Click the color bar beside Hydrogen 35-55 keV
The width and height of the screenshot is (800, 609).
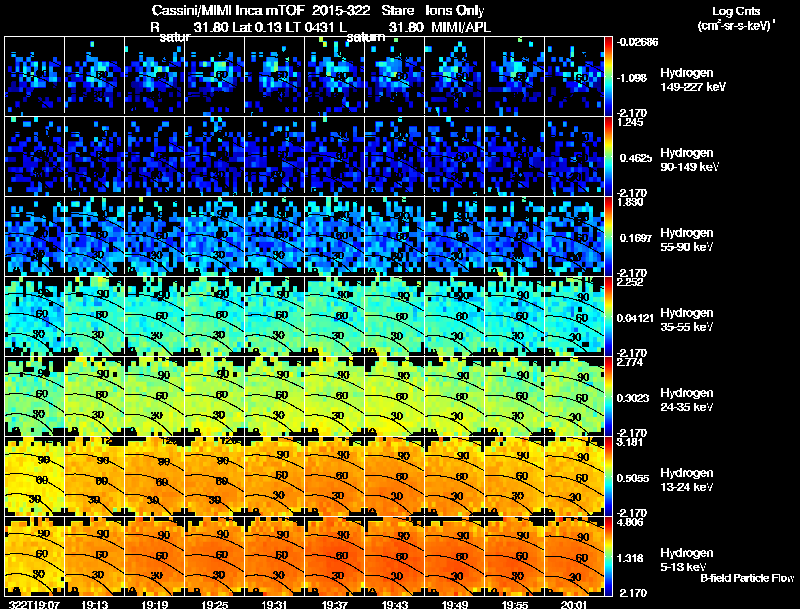(608, 317)
